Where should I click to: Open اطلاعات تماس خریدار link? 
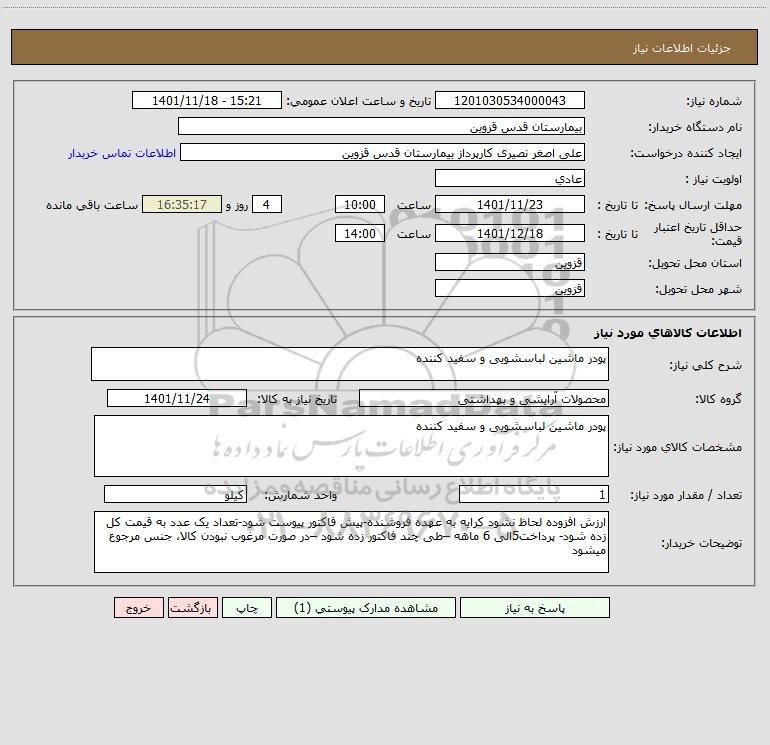coord(122,153)
